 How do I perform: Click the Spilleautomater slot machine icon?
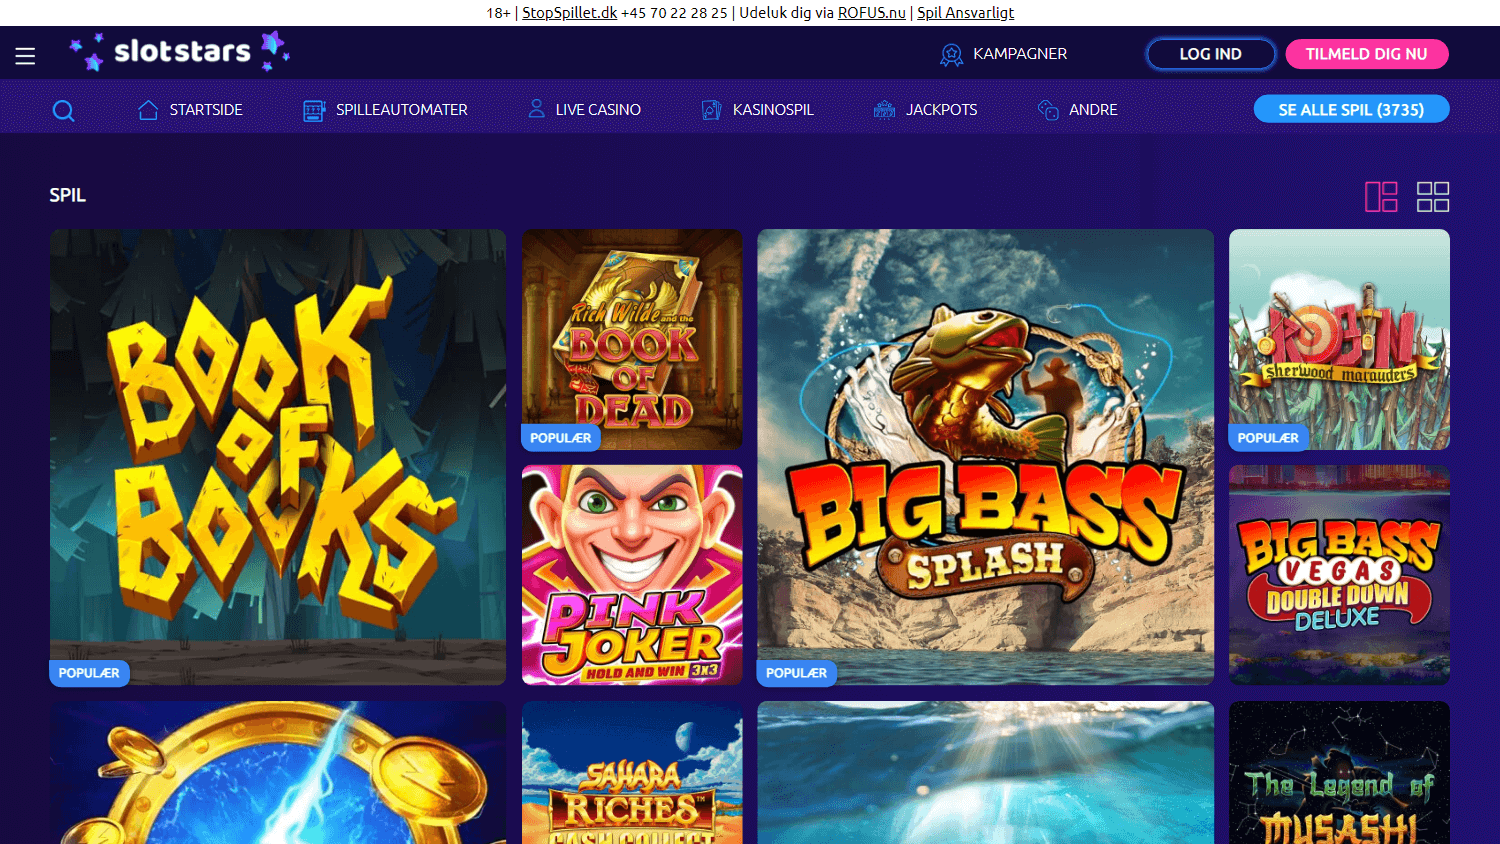coord(314,110)
